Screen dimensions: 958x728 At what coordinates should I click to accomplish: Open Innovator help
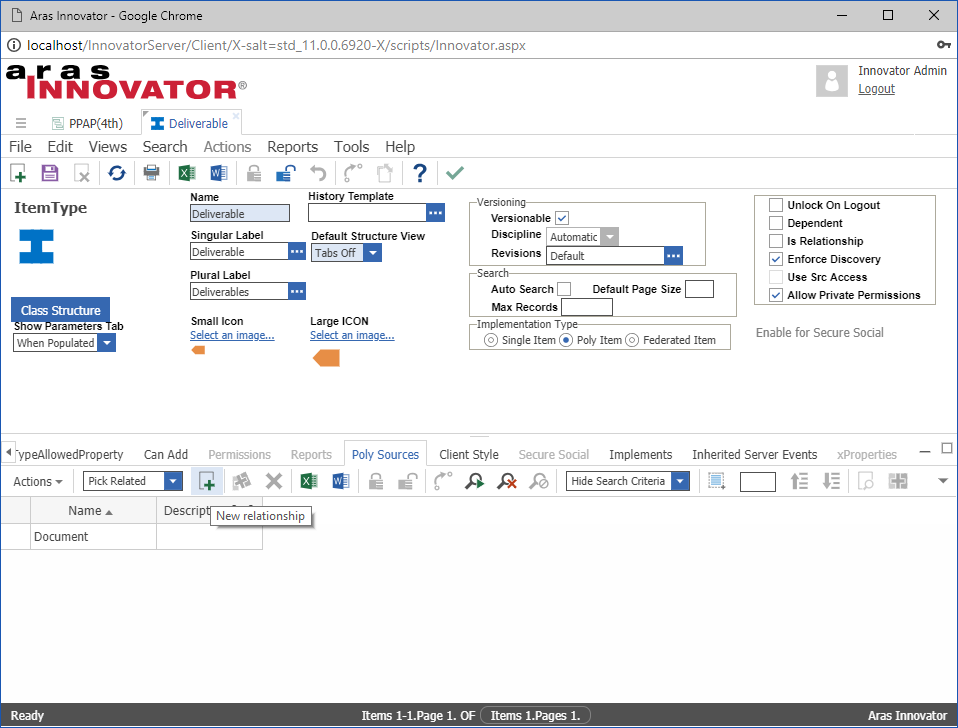(419, 172)
